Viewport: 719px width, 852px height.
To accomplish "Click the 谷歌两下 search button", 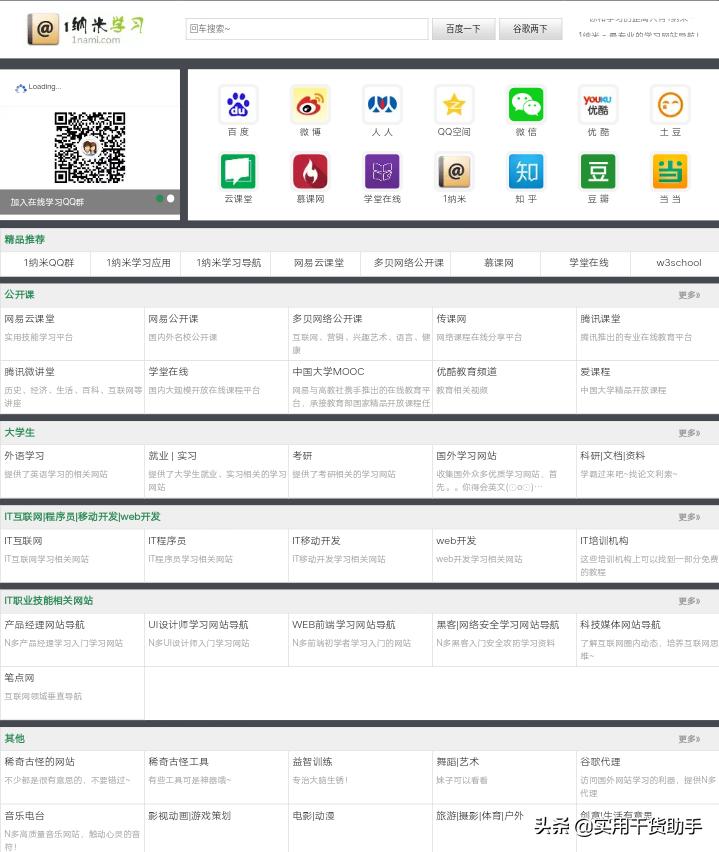I will pyautogui.click(x=530, y=29).
